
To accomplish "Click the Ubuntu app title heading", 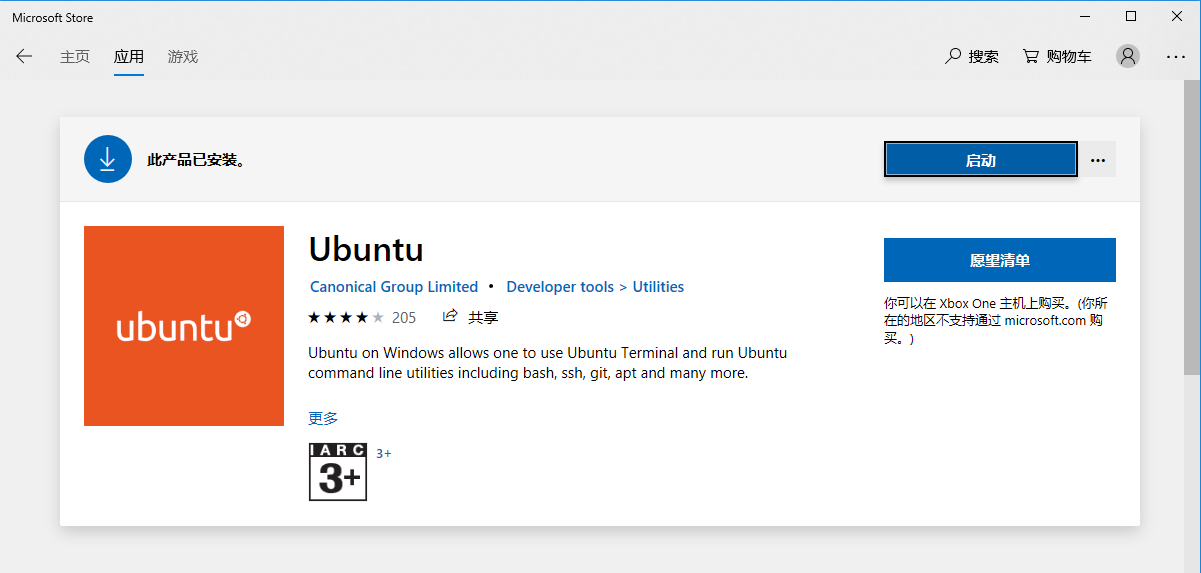I will pos(366,249).
